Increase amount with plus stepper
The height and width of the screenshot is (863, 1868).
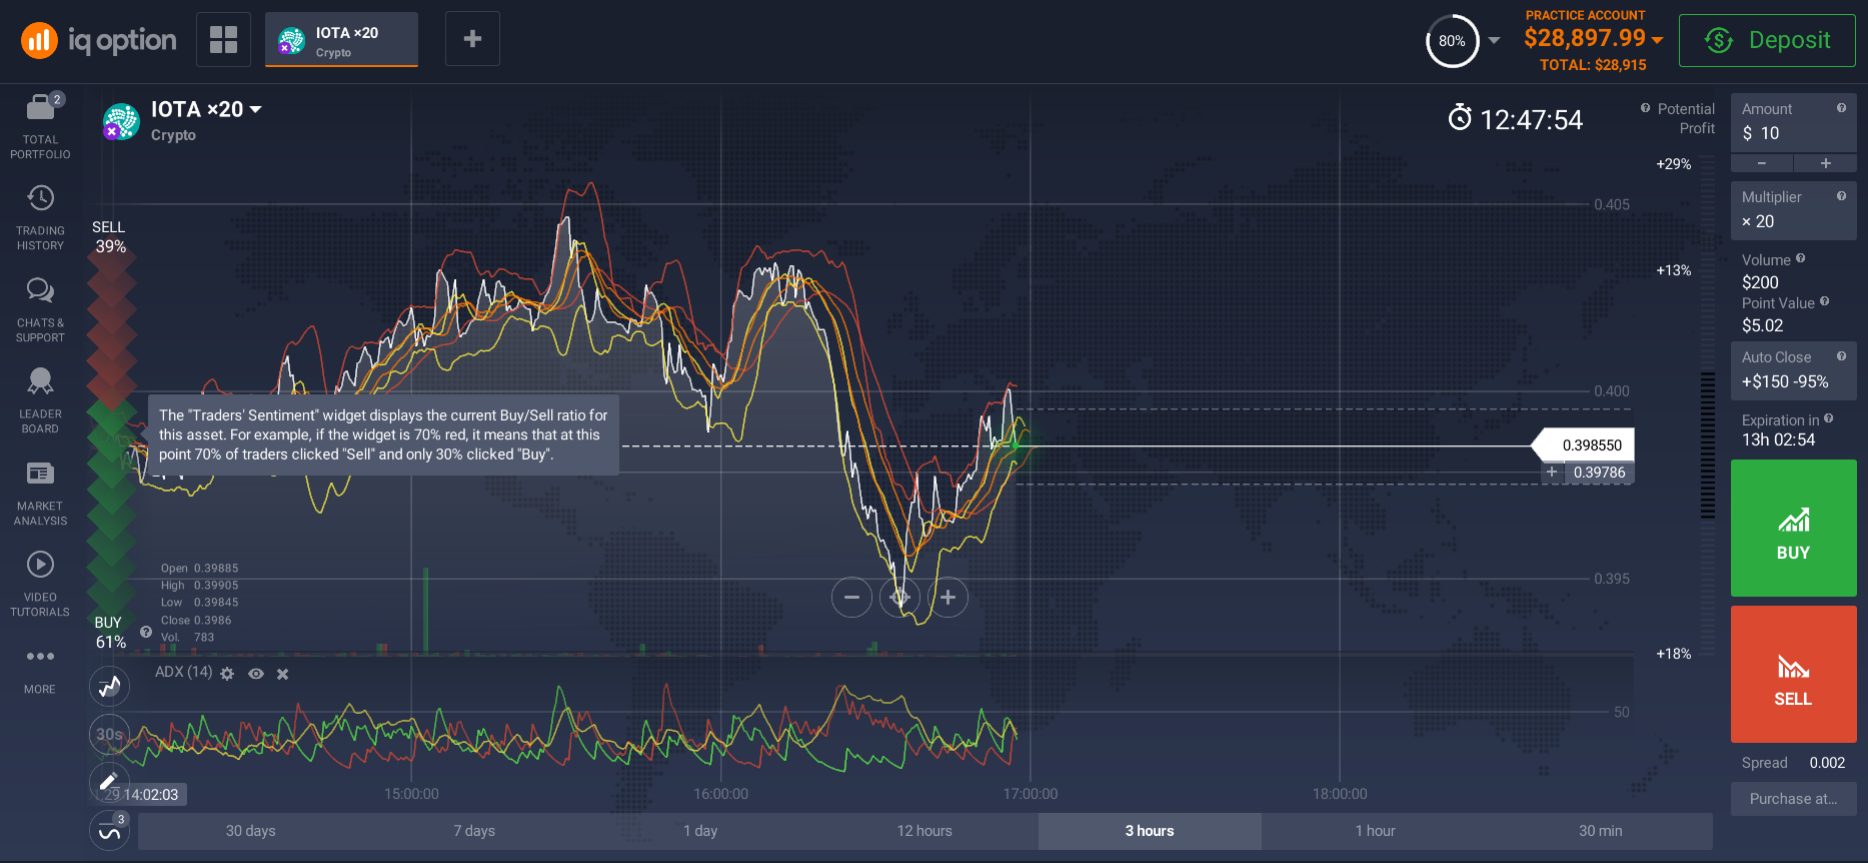(1825, 163)
